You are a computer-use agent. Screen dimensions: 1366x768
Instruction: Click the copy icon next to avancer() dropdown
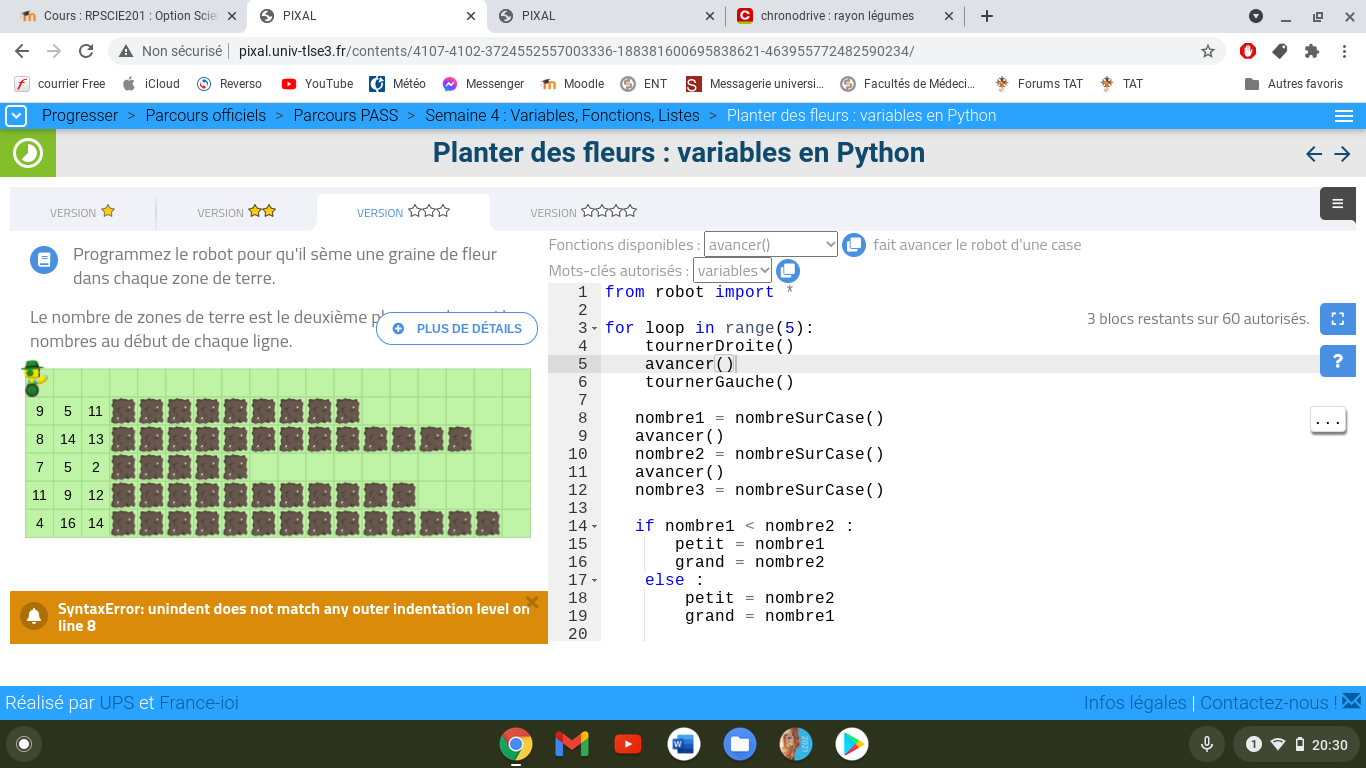pos(853,245)
